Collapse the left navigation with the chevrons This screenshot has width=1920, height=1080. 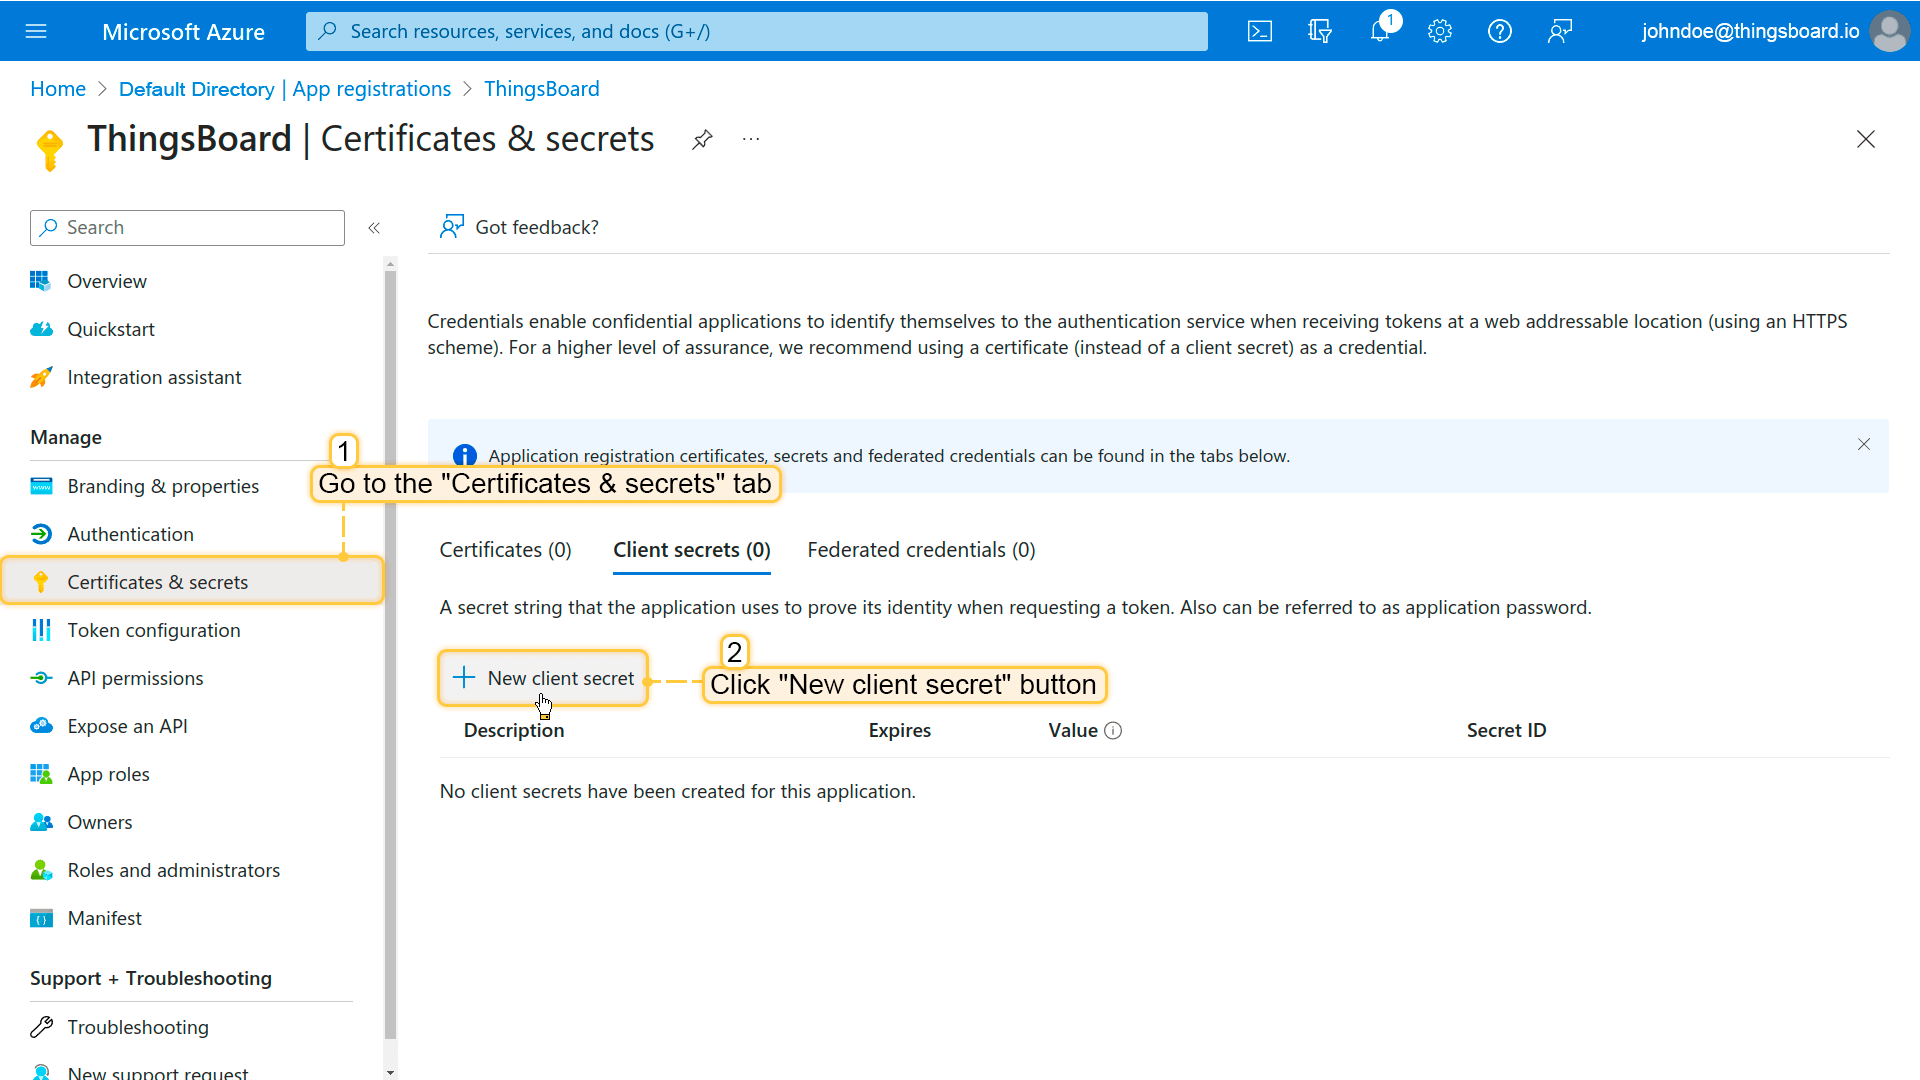pos(374,228)
